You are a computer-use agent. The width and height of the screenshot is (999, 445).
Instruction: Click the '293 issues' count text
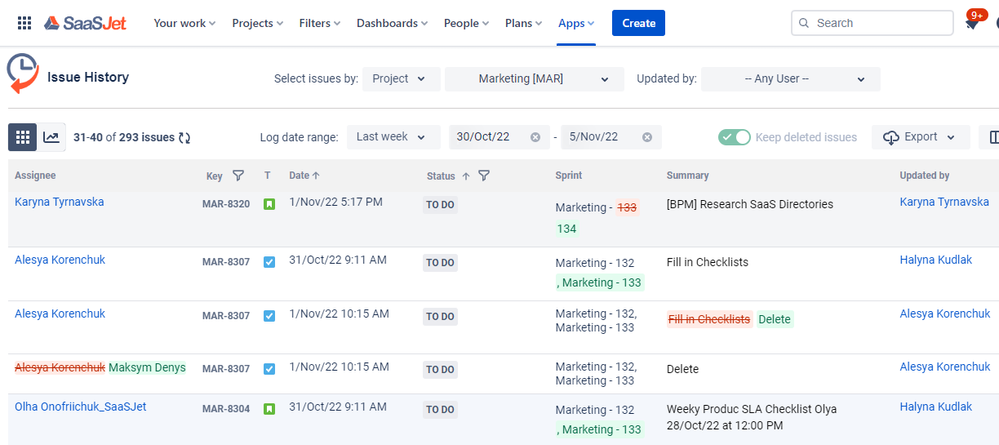pyautogui.click(x=147, y=137)
